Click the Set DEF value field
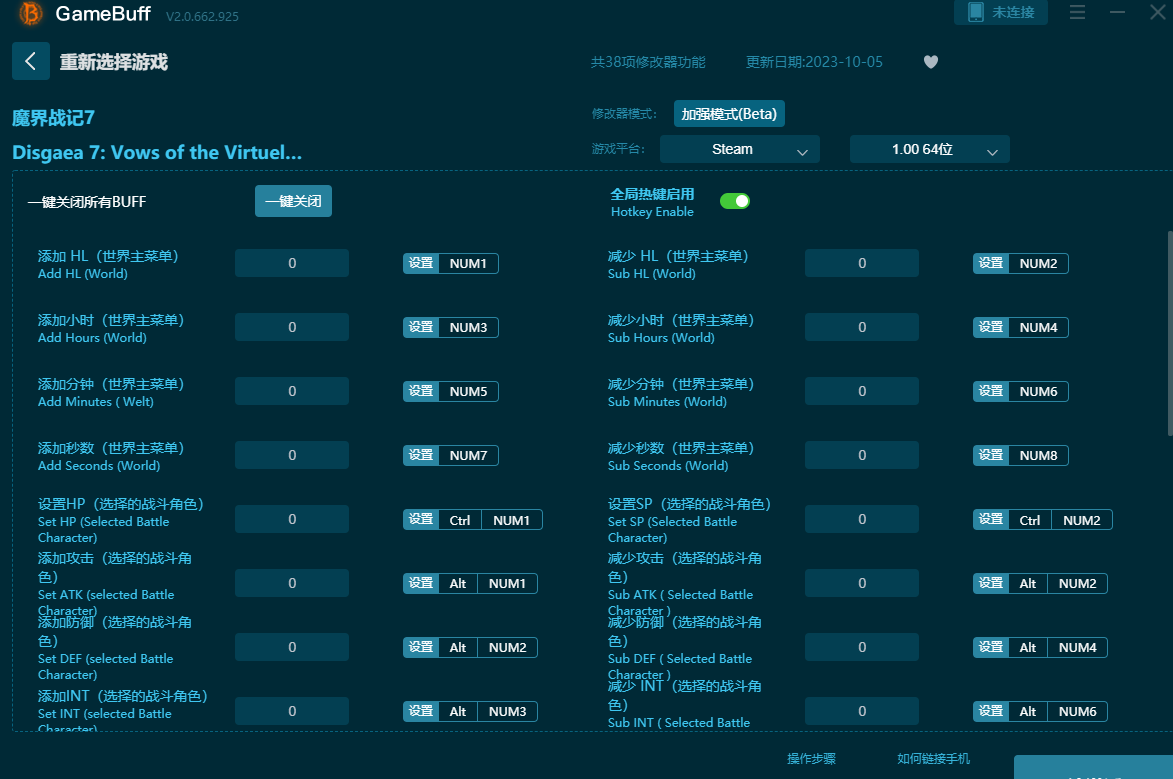 tap(292, 647)
